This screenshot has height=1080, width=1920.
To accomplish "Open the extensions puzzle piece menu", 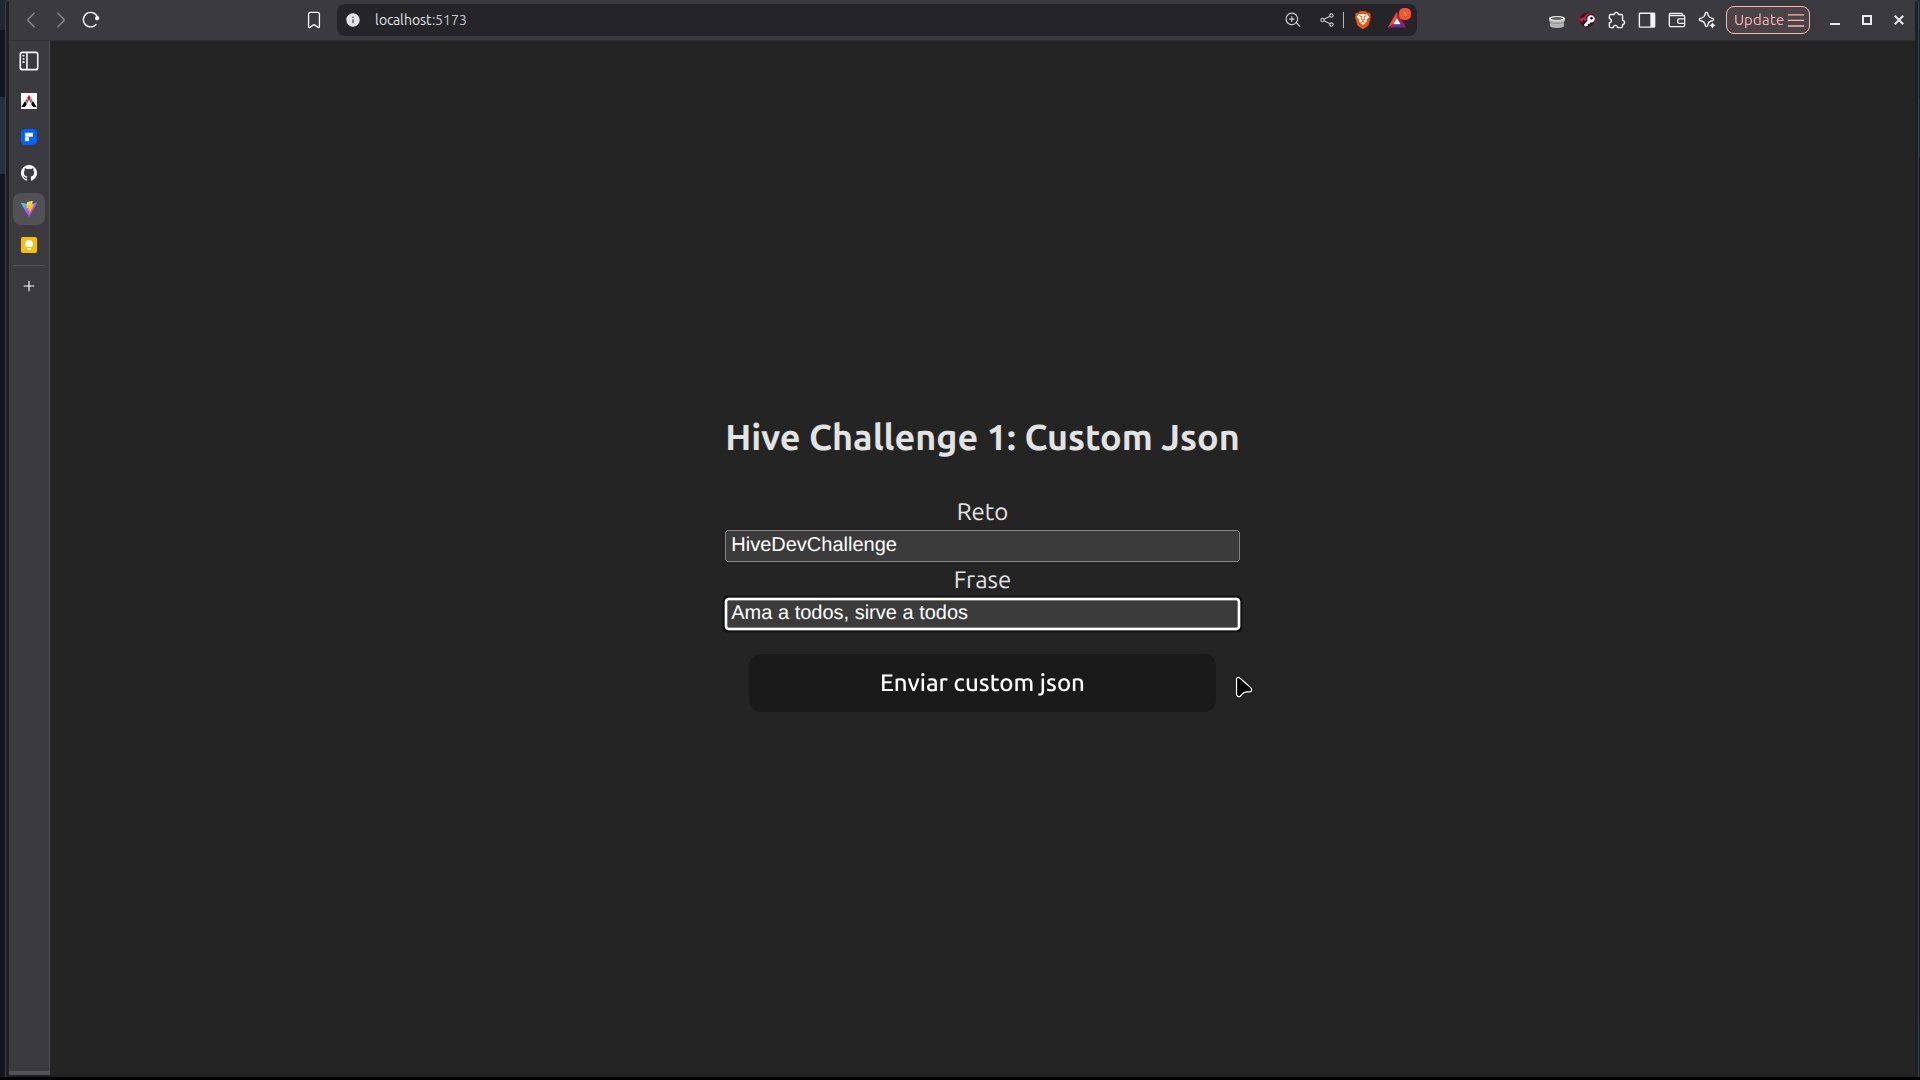I will click(1617, 20).
